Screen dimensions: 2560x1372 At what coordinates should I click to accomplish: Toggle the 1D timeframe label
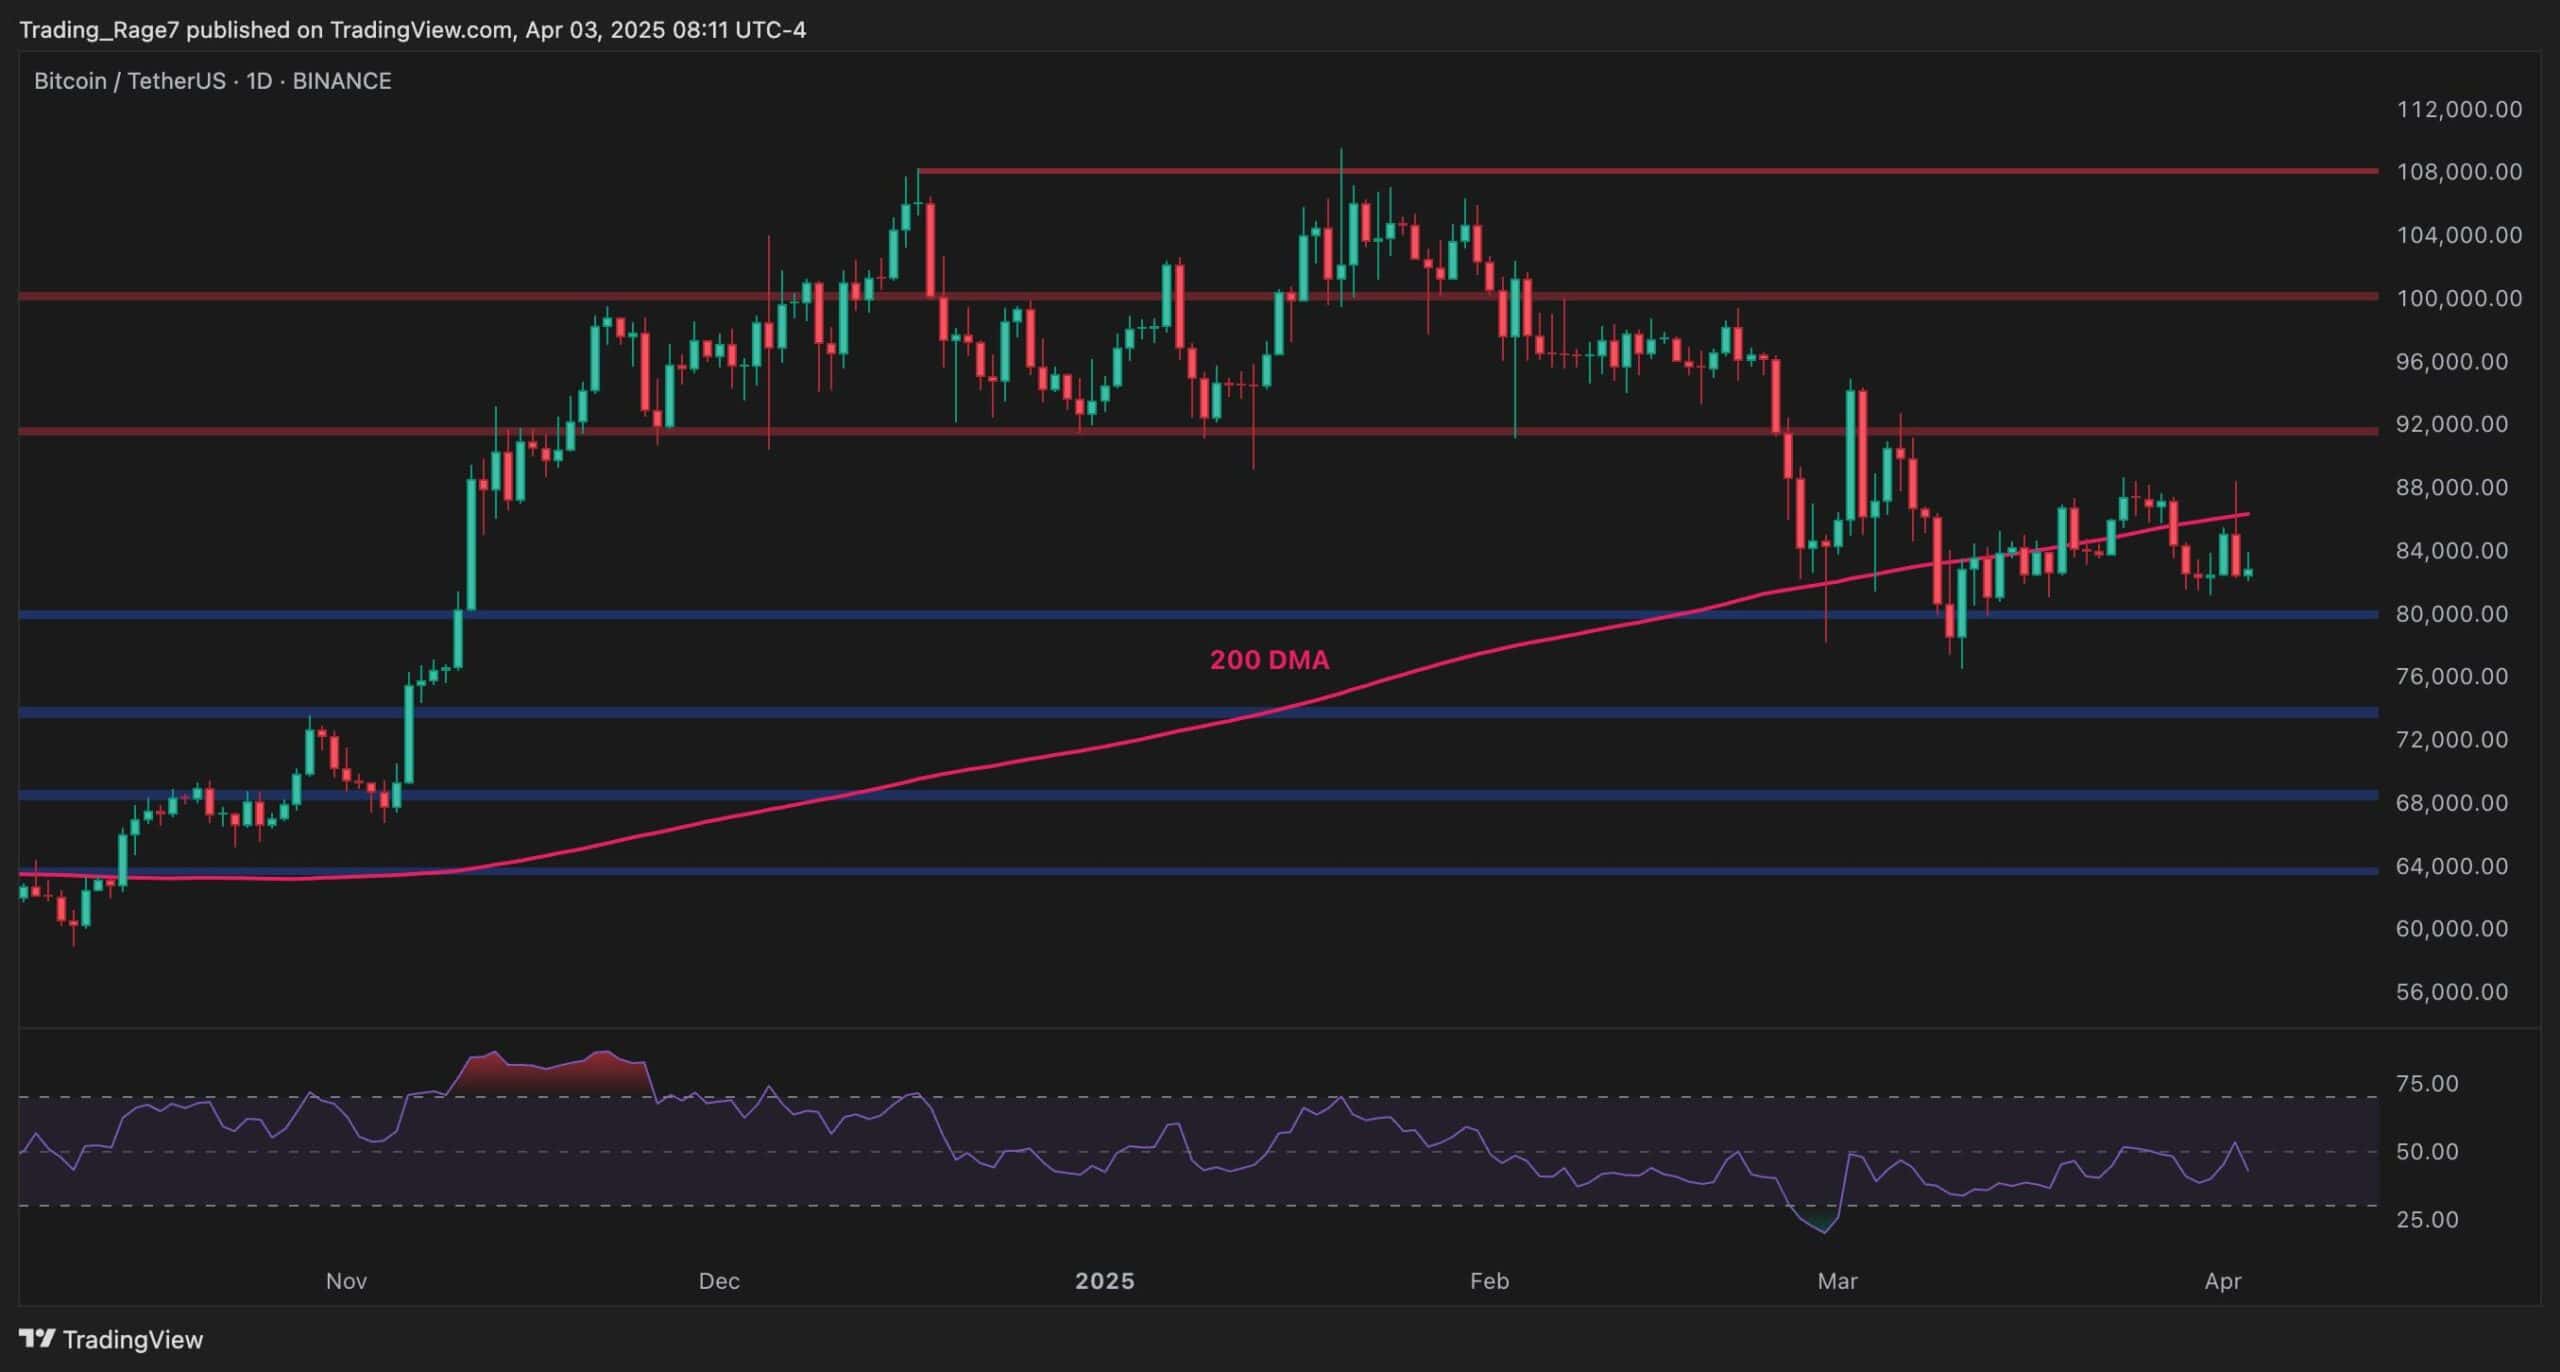257,81
